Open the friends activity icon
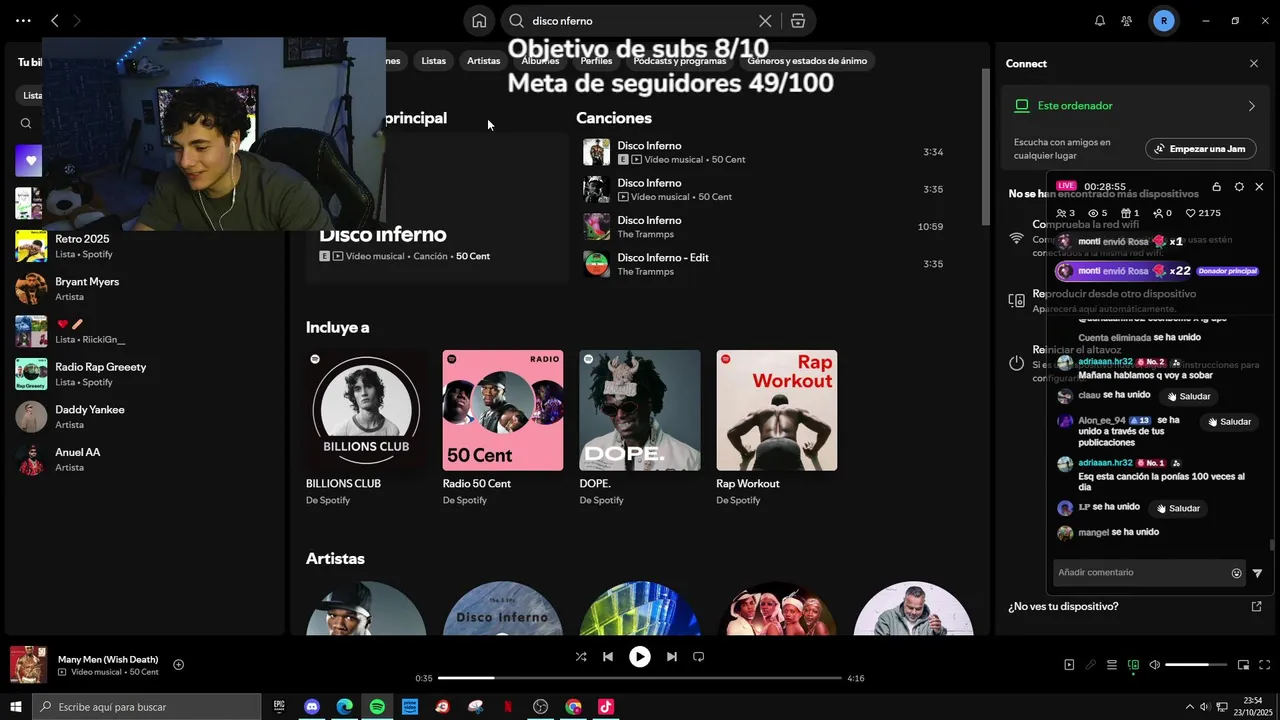Viewport: 1280px width, 720px height. 1127,20
